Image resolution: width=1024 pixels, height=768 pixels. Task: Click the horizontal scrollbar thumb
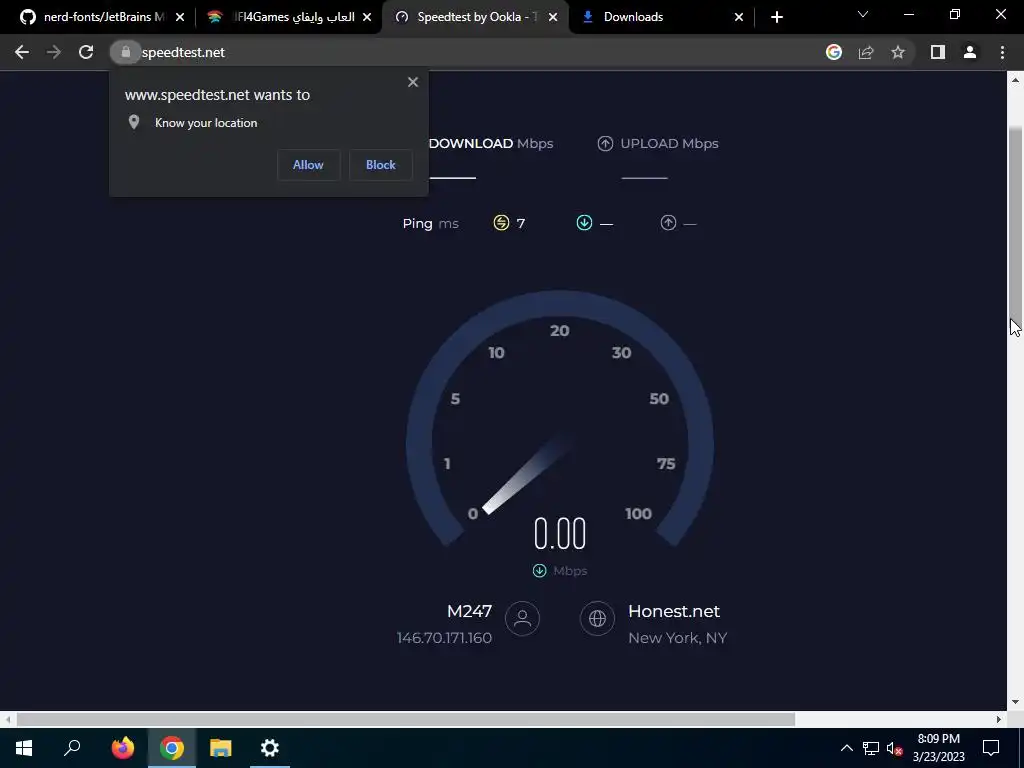406,720
